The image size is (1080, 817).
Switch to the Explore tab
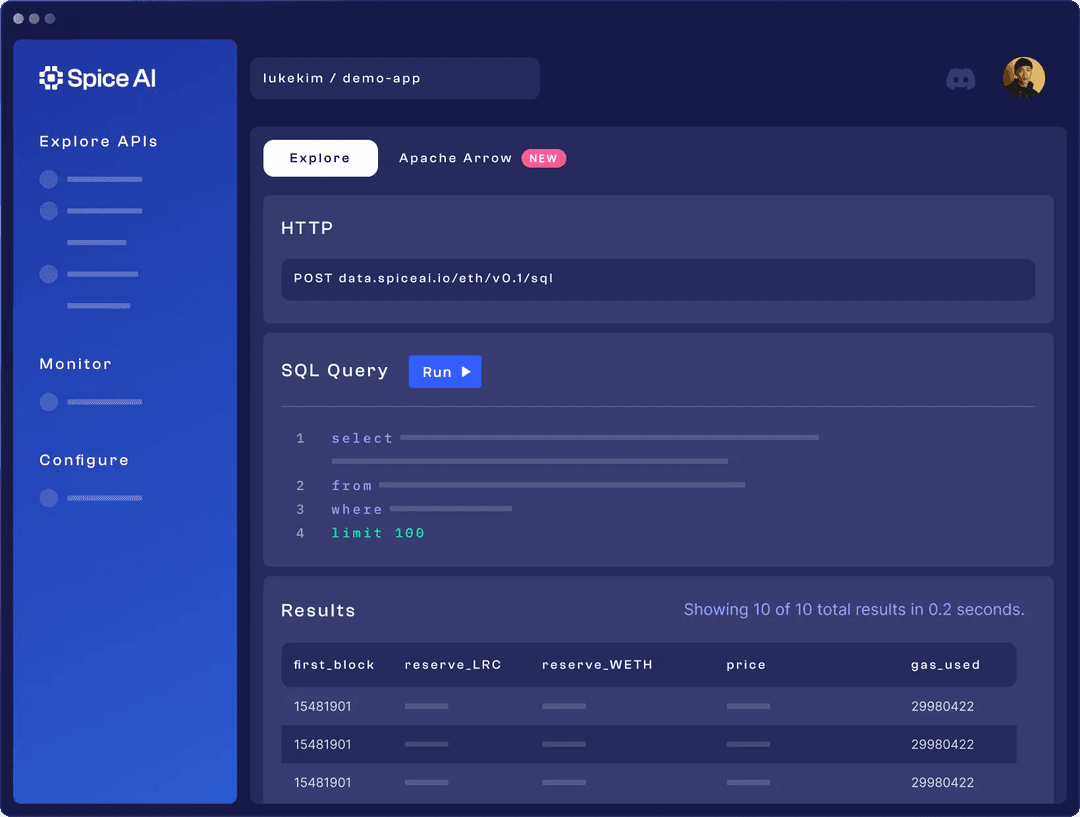coord(320,158)
